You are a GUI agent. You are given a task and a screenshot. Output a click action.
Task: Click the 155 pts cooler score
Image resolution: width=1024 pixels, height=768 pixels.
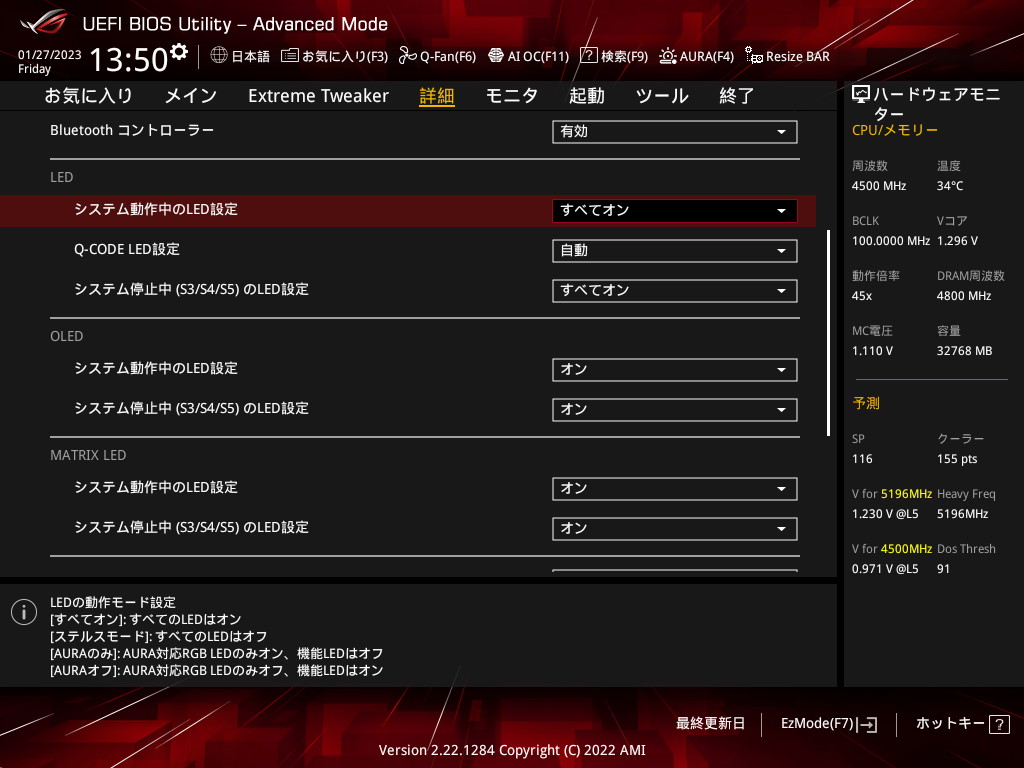click(957, 459)
